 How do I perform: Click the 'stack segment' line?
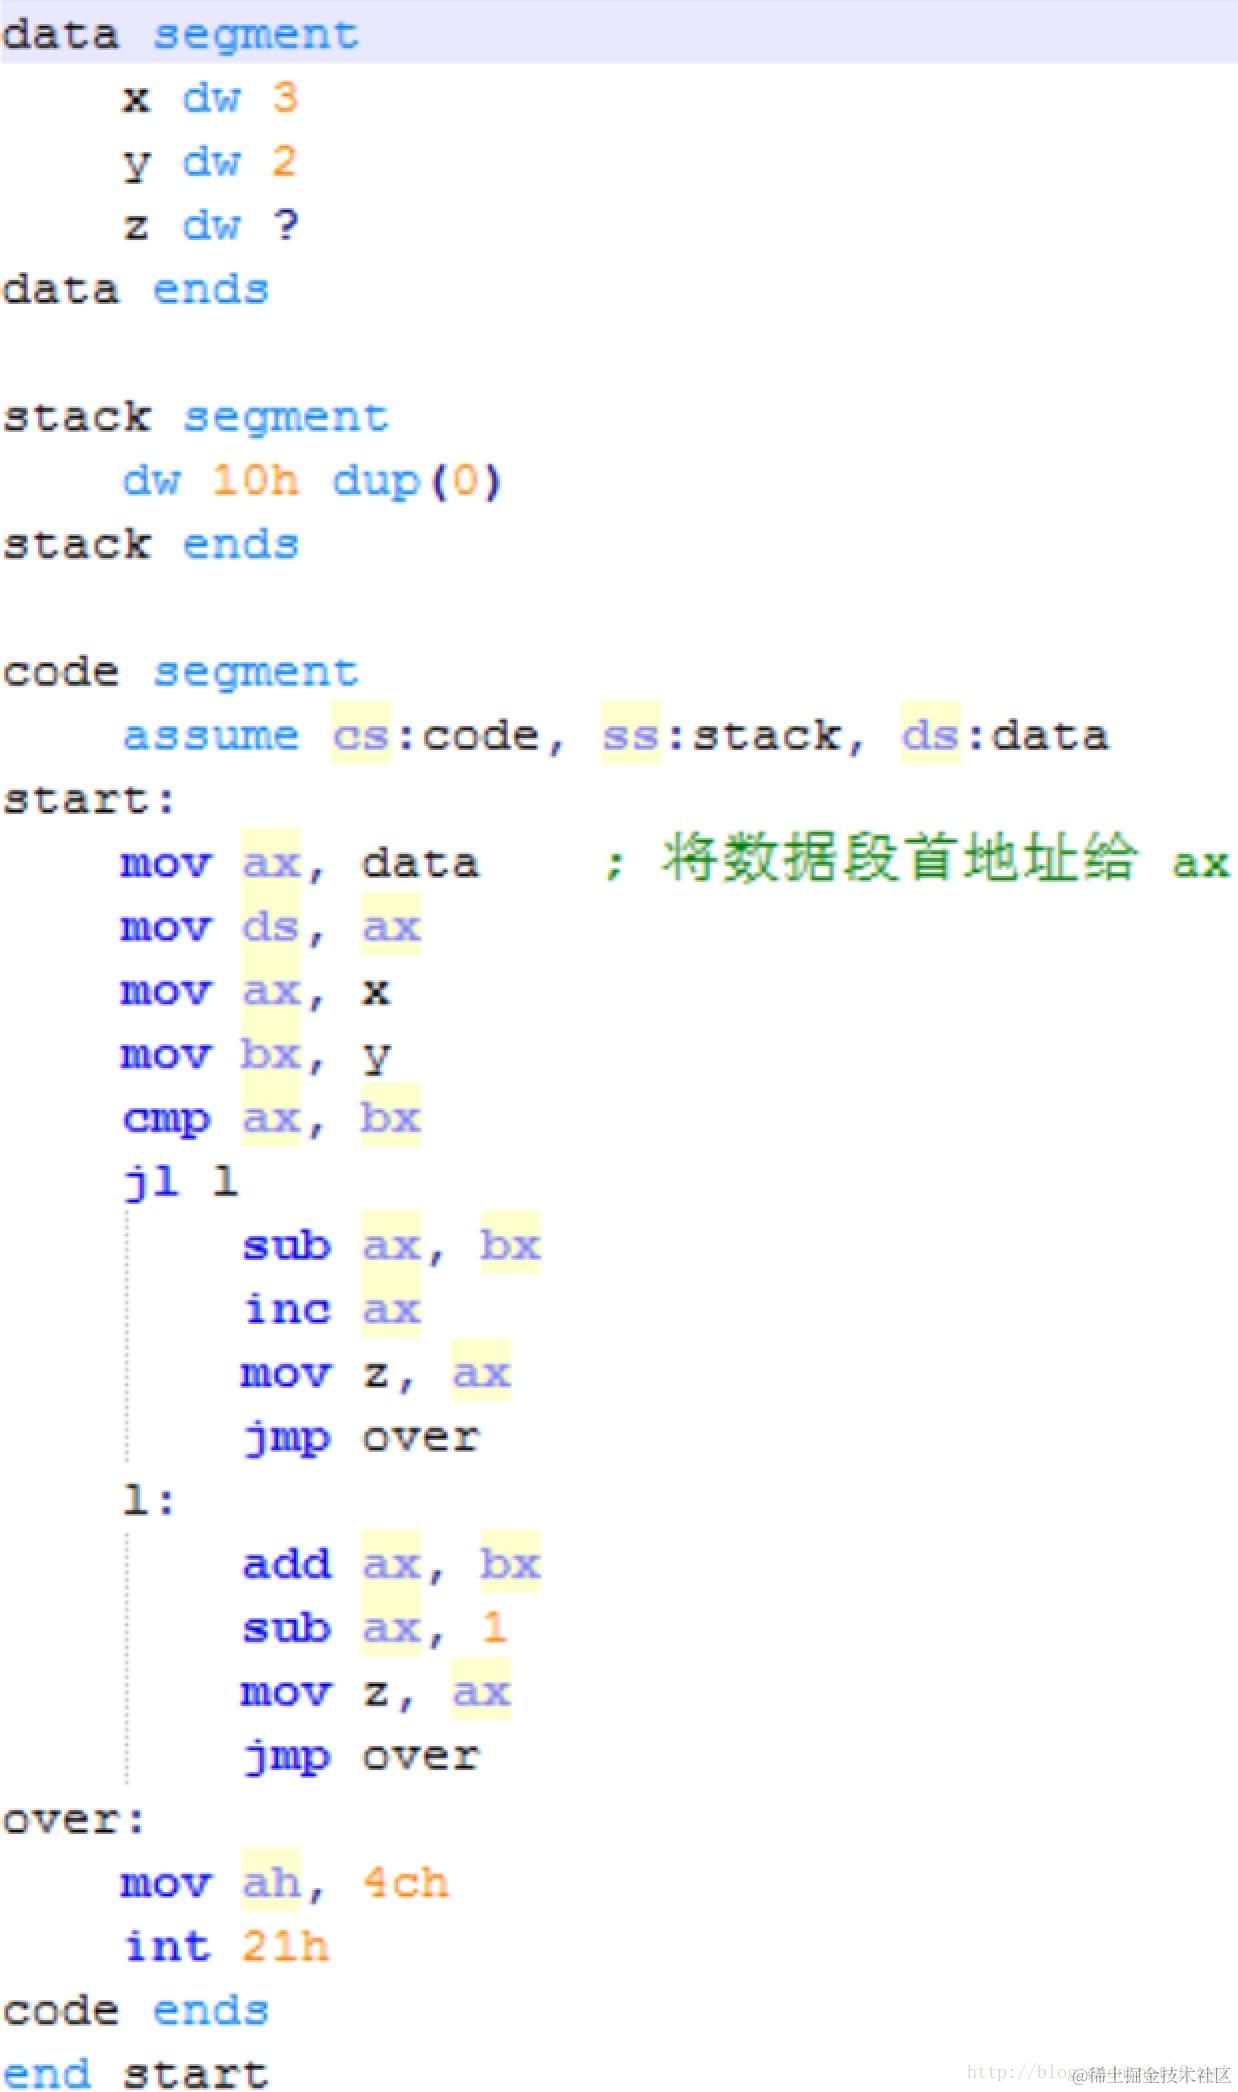[x=195, y=417]
